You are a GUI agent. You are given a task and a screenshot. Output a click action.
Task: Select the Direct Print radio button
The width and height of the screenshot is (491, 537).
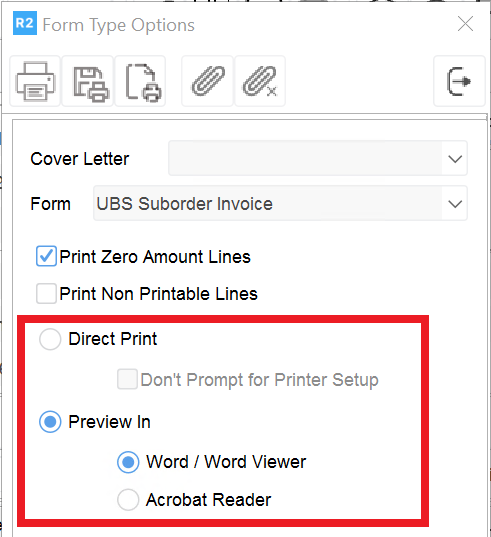50,339
